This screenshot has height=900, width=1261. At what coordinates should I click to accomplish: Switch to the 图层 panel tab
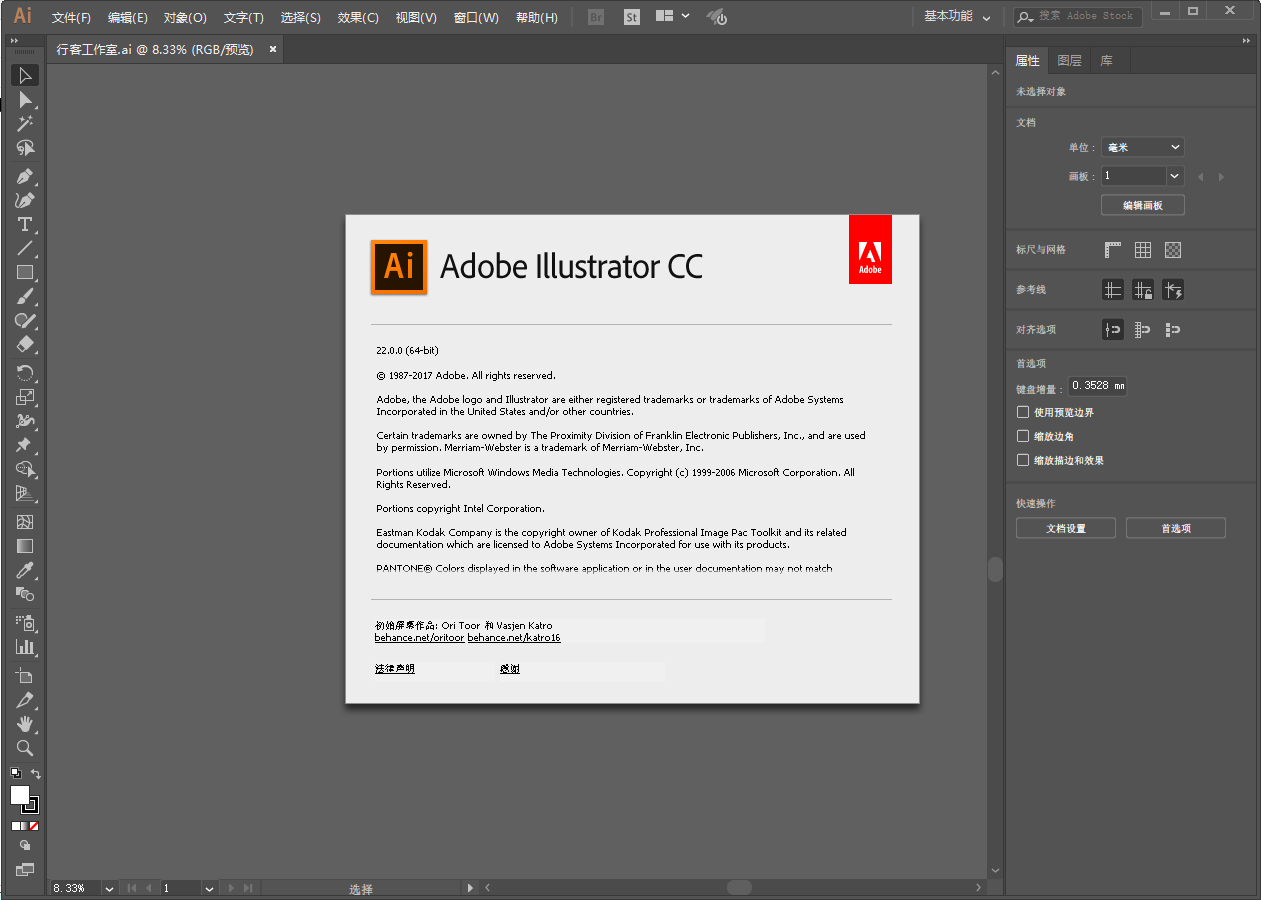pyautogui.click(x=1069, y=60)
